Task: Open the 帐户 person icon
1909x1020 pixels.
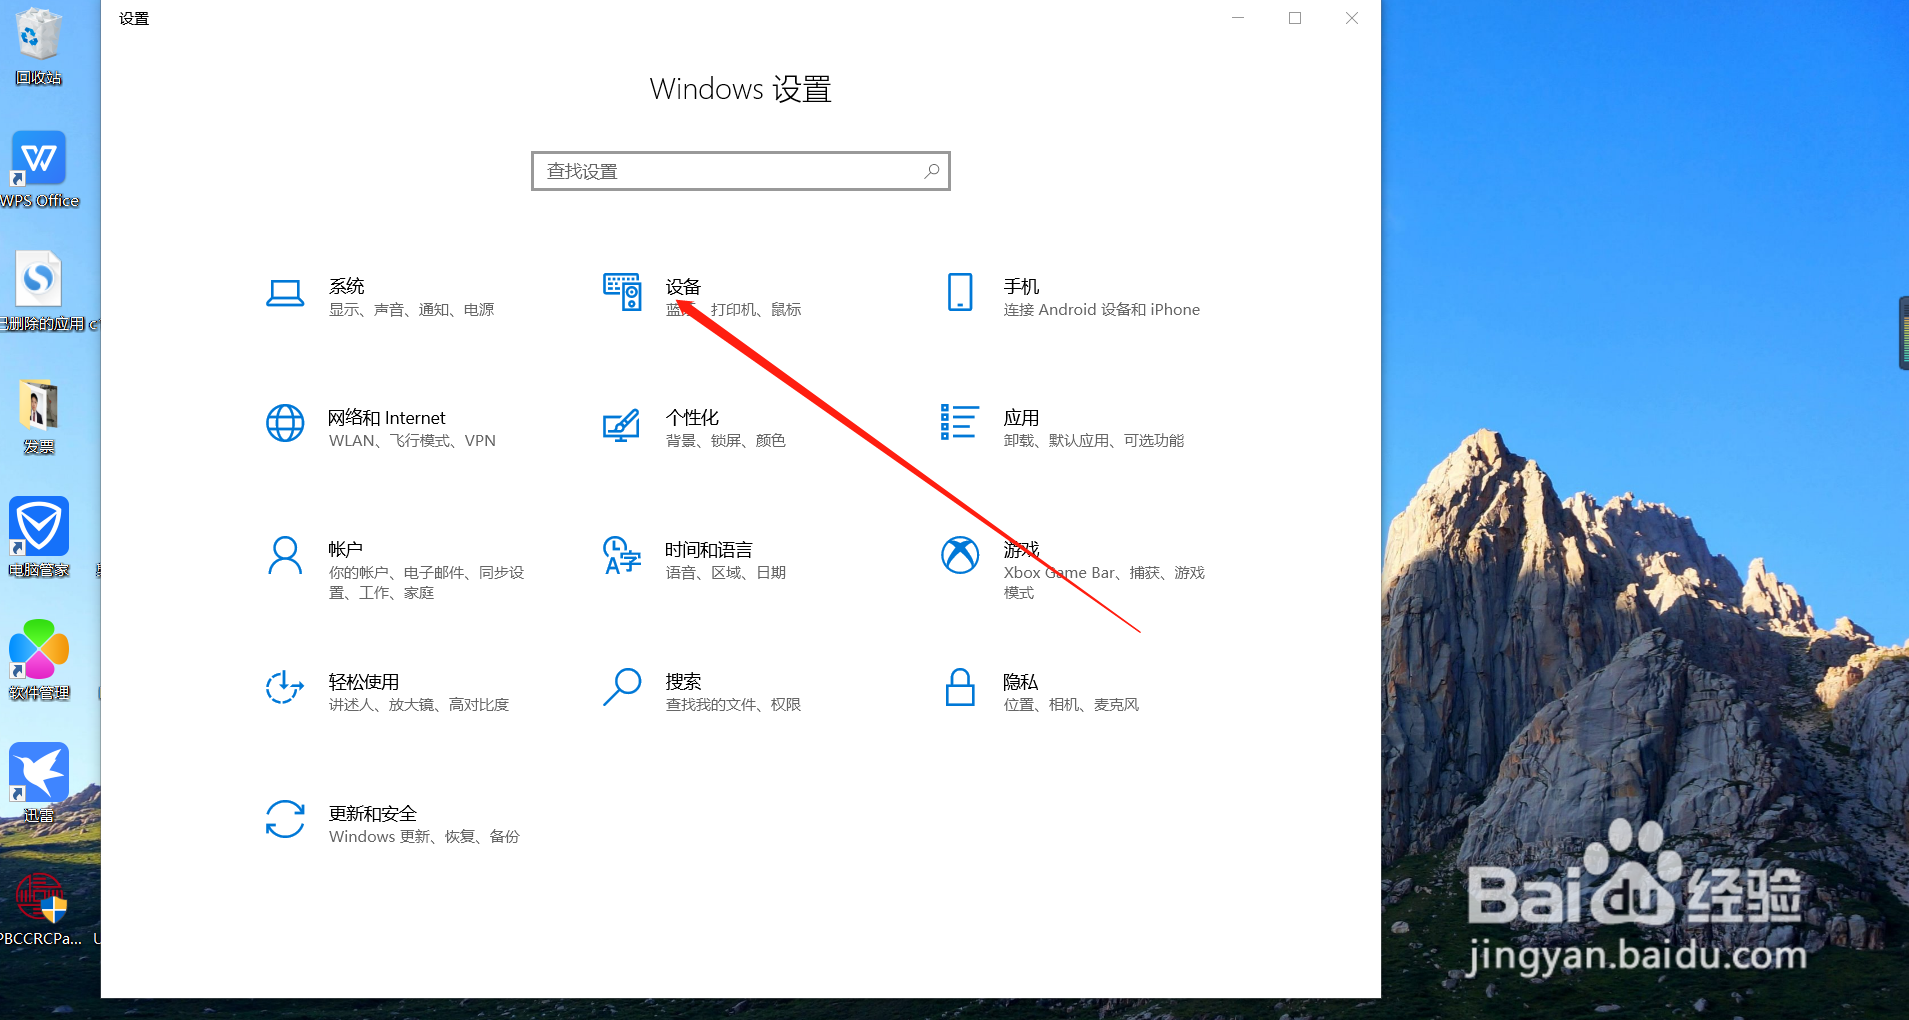Action: [x=285, y=555]
